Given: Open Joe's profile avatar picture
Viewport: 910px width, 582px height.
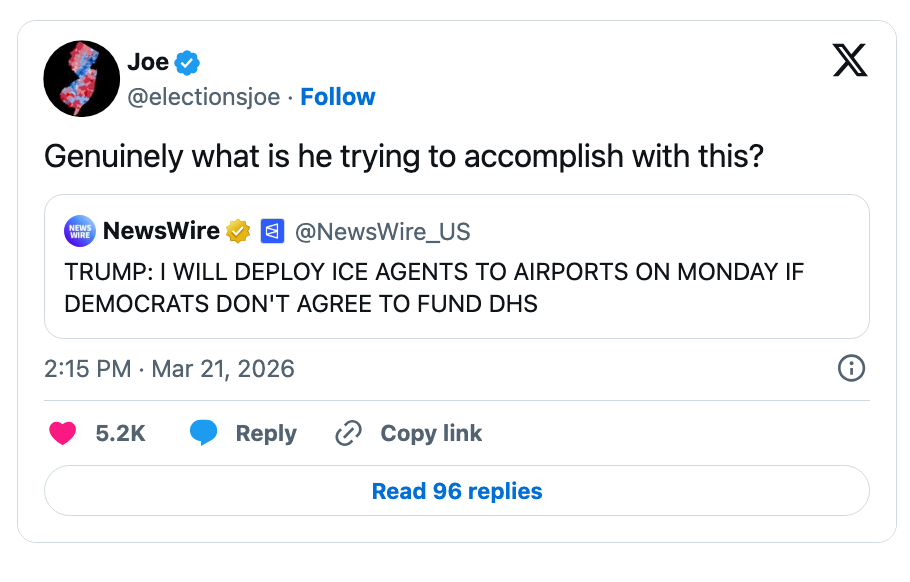Looking at the screenshot, I should 82,79.
